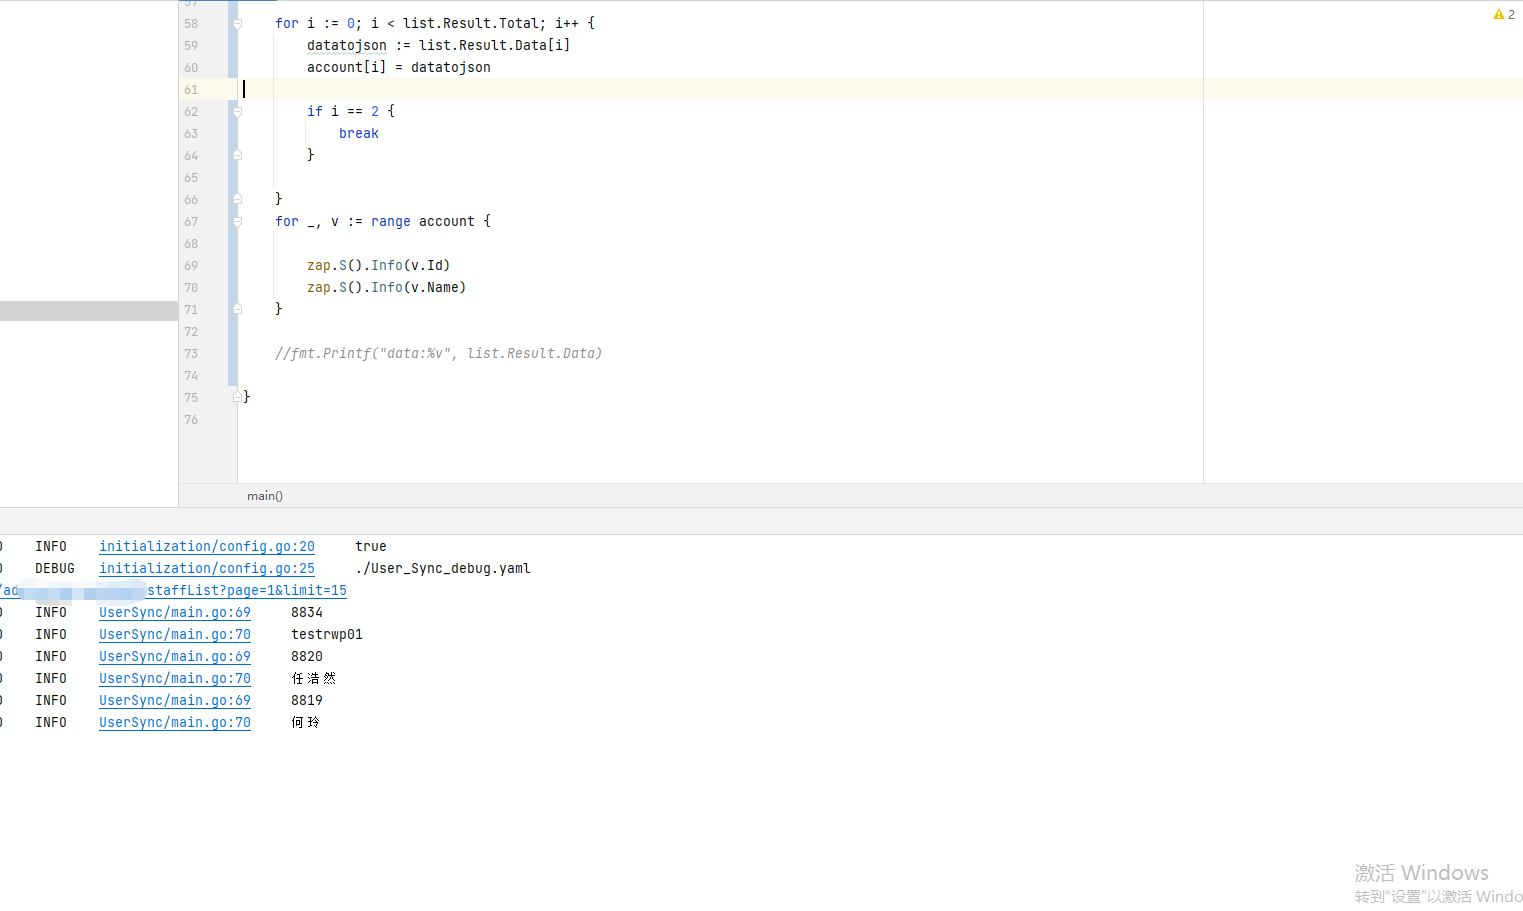This screenshot has height=911, width=1523.
Task: Click the fold end marker on line 71
Action: pyautogui.click(x=237, y=309)
